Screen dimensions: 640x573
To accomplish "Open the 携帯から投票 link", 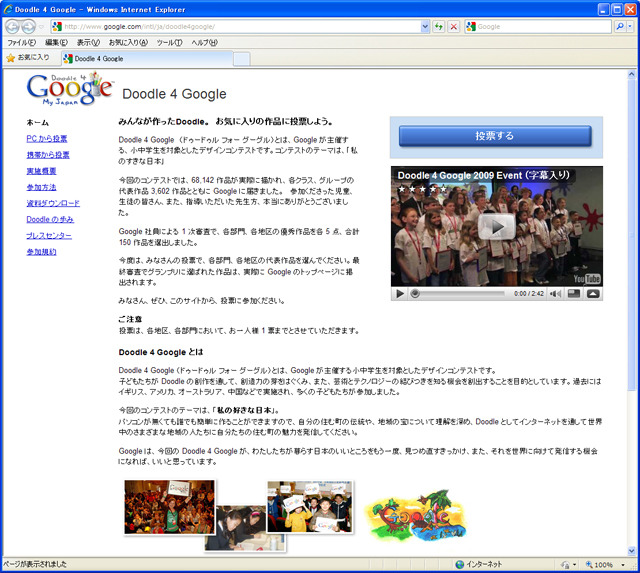I will [x=48, y=155].
